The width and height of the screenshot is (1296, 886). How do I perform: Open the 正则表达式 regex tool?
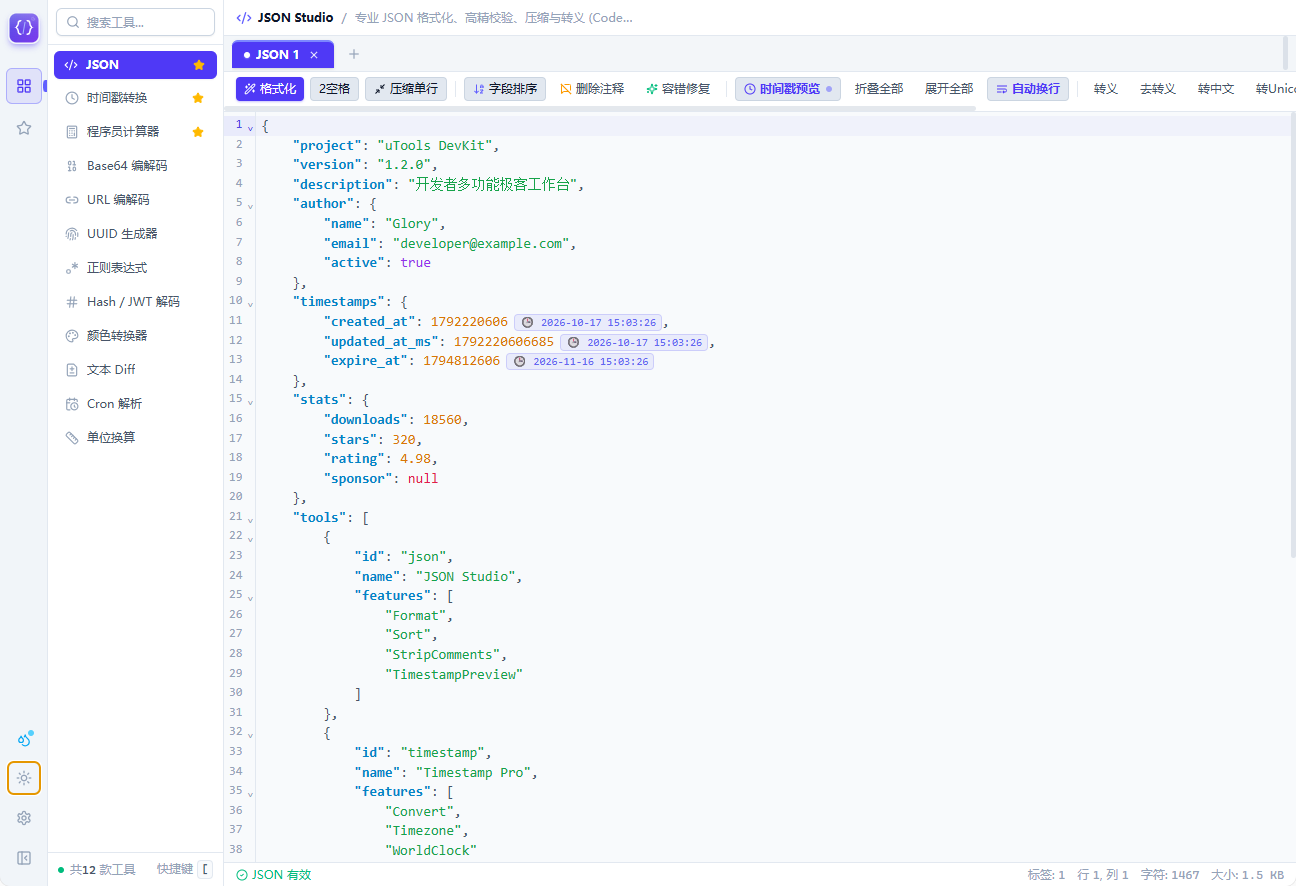[135, 268]
